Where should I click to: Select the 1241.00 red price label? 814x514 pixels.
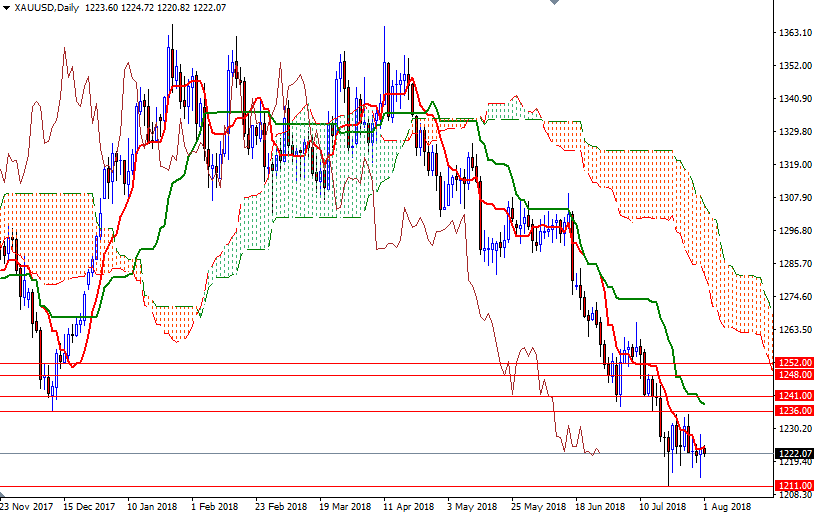tap(794, 396)
